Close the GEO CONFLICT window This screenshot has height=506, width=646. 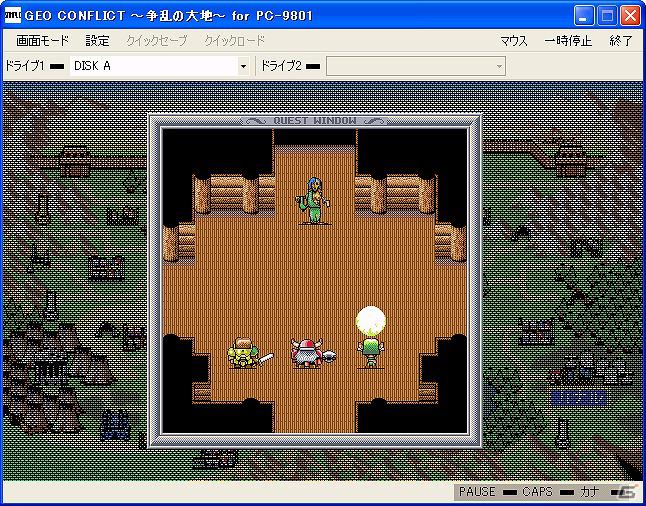[x=630, y=16]
